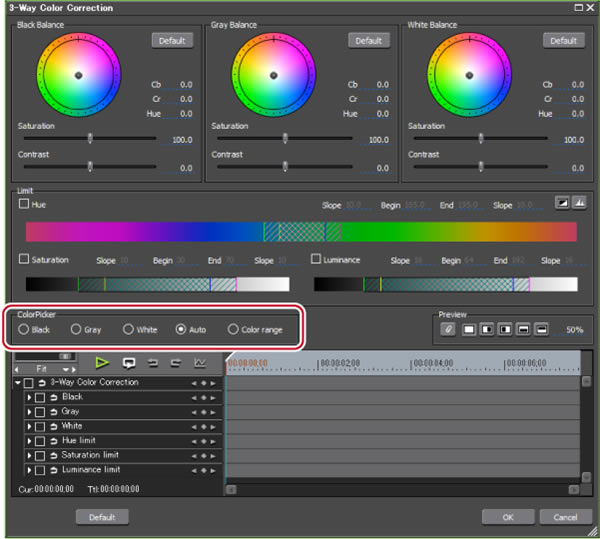The image size is (600, 539).
Task: Enable the Hue limit checkbox
Action: pyautogui.click(x=24, y=204)
